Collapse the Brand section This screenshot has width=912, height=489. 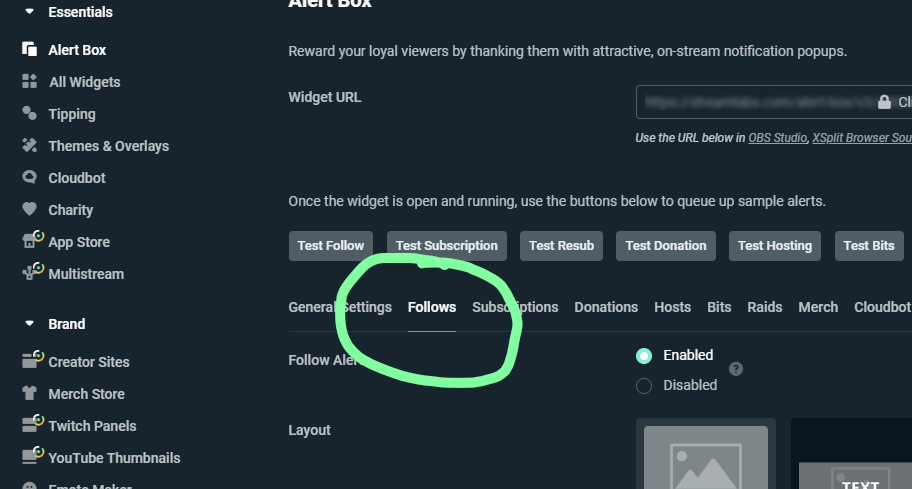click(x=29, y=324)
